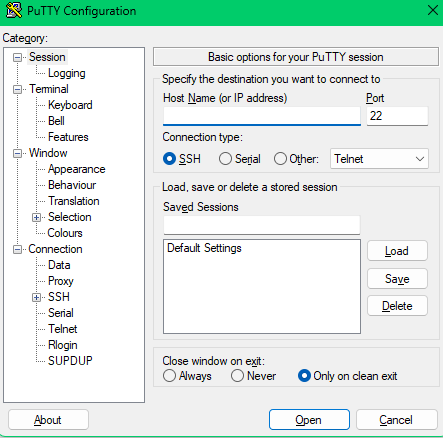
Task: Click the PuTTY icon in title bar
Action: (x=13, y=11)
